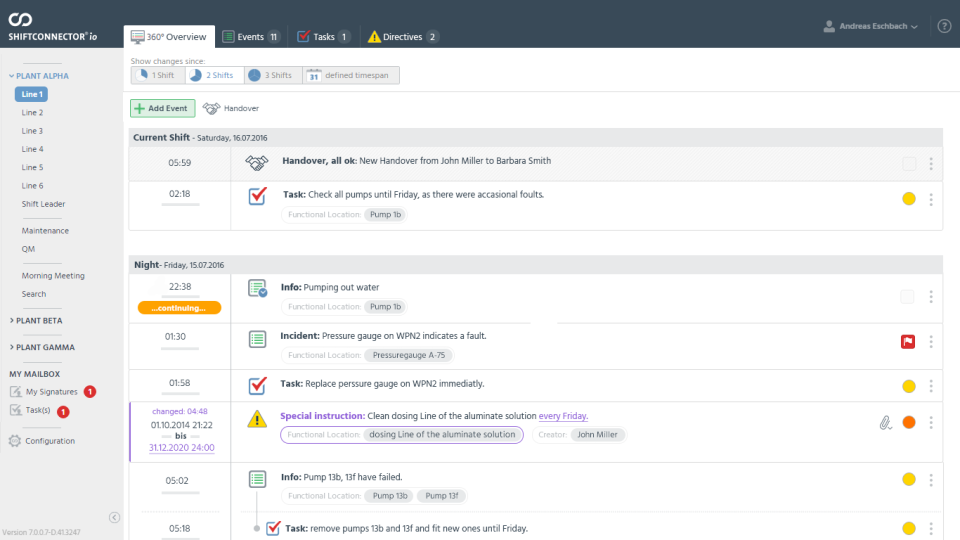Open three-dot menu on Special instruction row

click(x=931, y=422)
